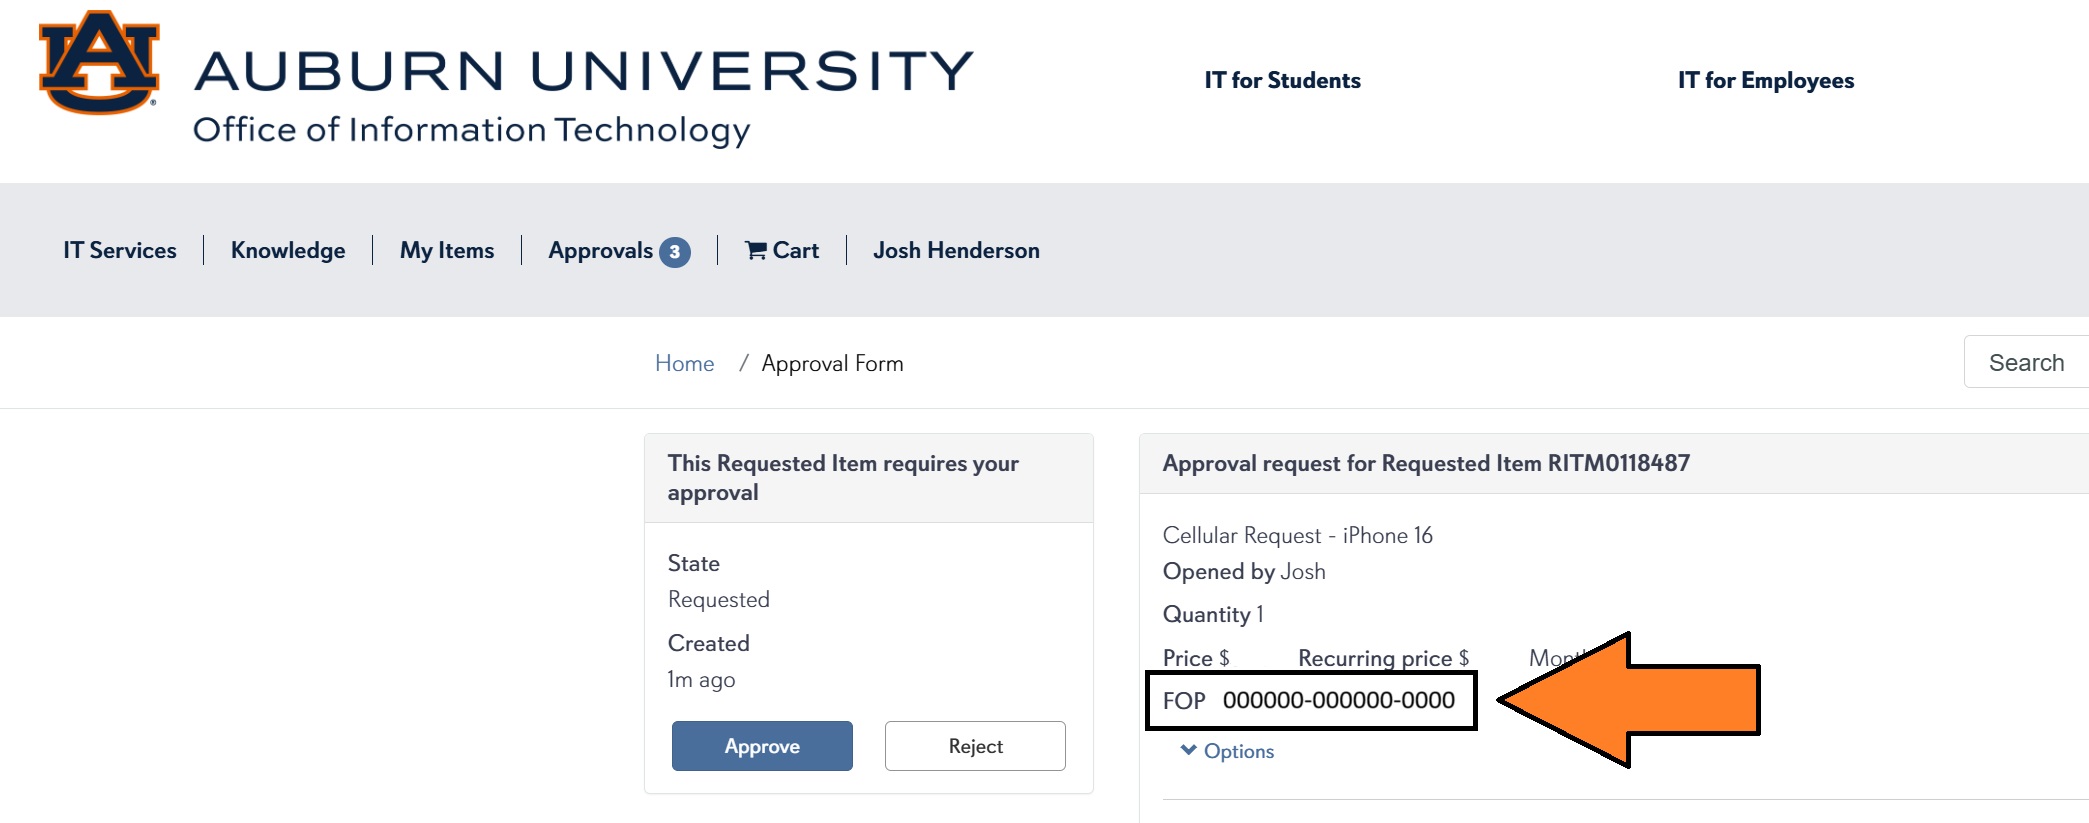2089x823 pixels.
Task: Select the FOP code 000000-000000-0000
Action: point(1338,701)
